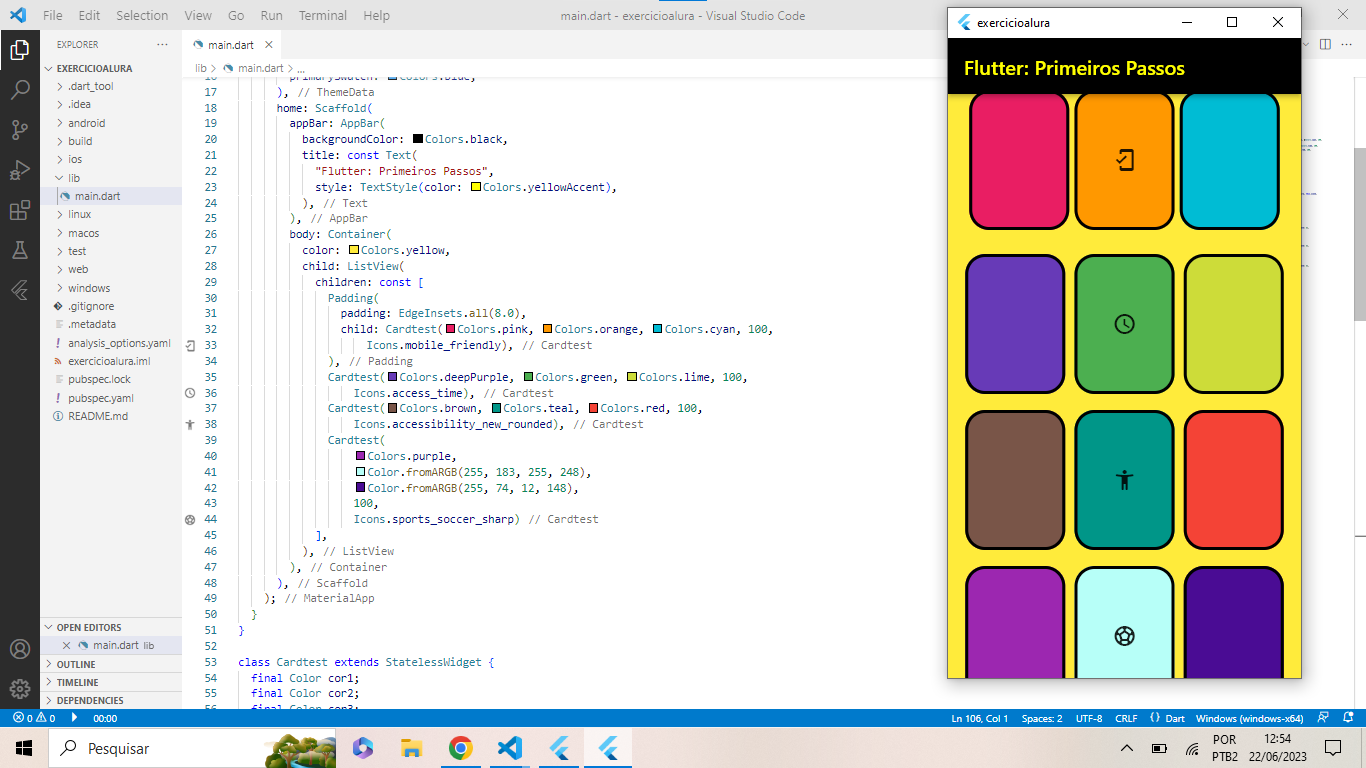Image resolution: width=1366 pixels, height=768 pixels.
Task: Click the soccer ball gutter icon on line 44
Action: [x=190, y=520]
